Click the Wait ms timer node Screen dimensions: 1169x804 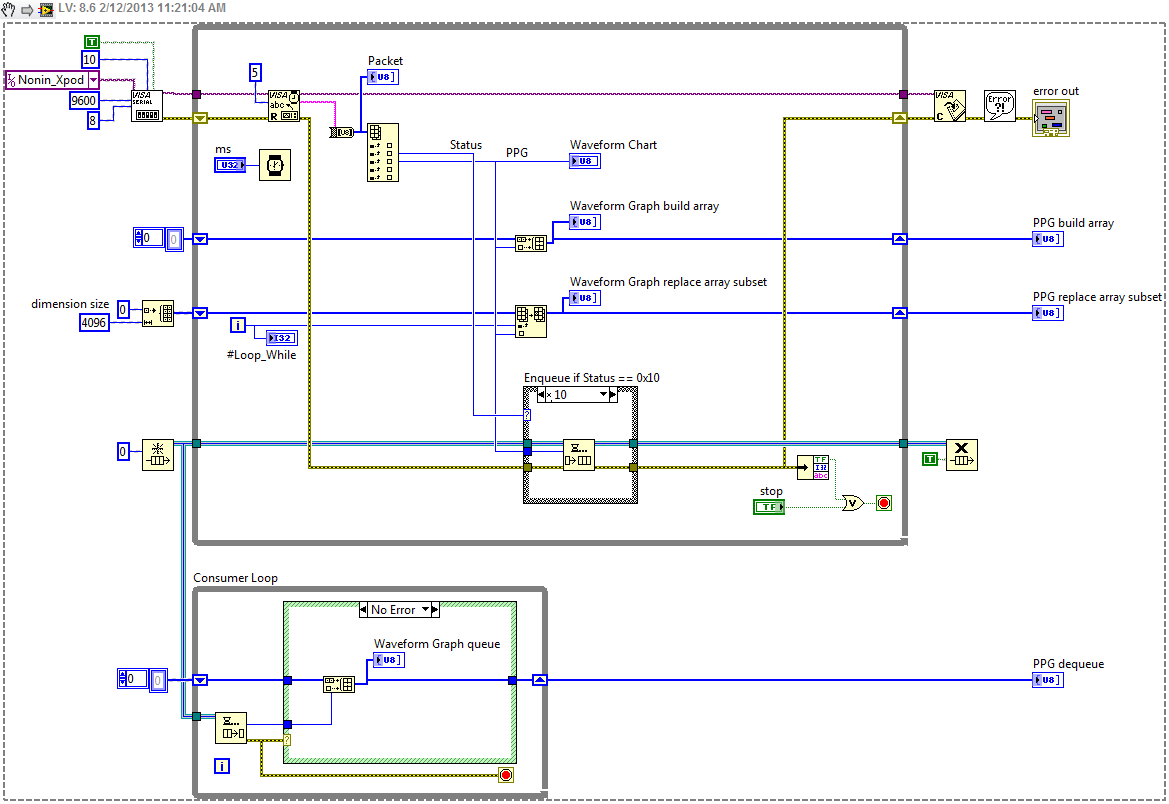pos(275,165)
